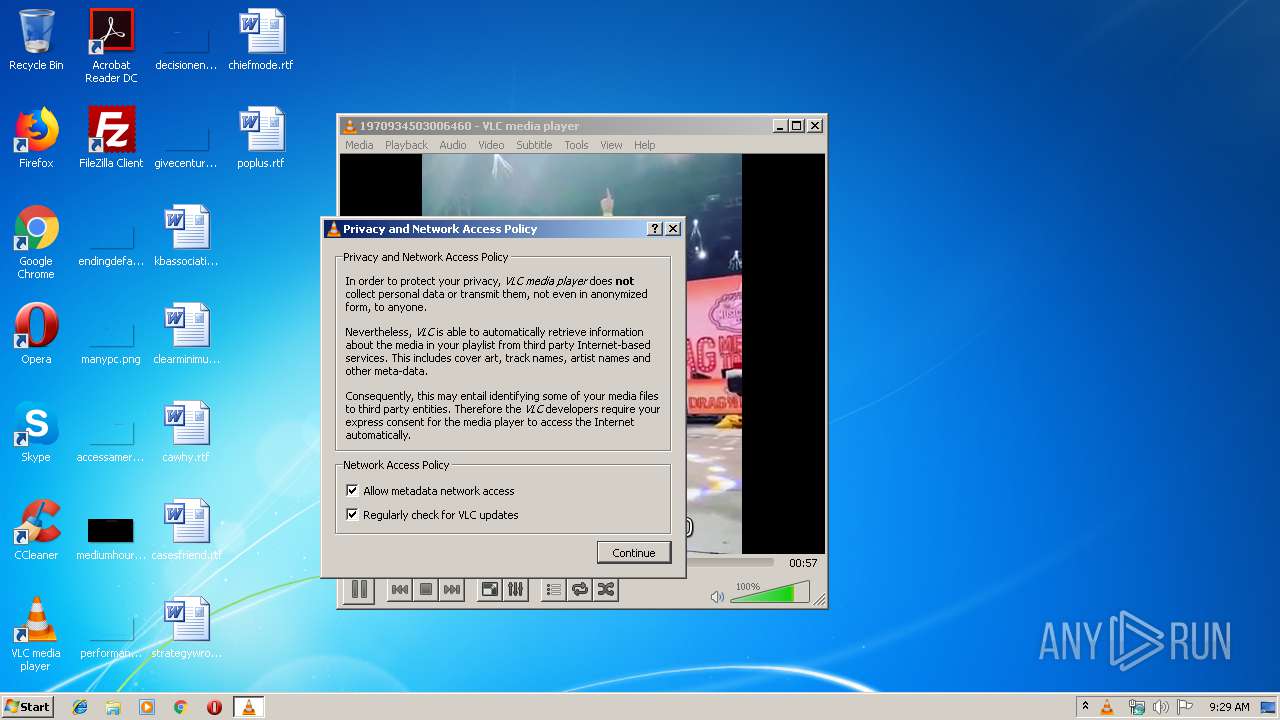Launch Internet Explorer from taskbar

(x=80, y=707)
